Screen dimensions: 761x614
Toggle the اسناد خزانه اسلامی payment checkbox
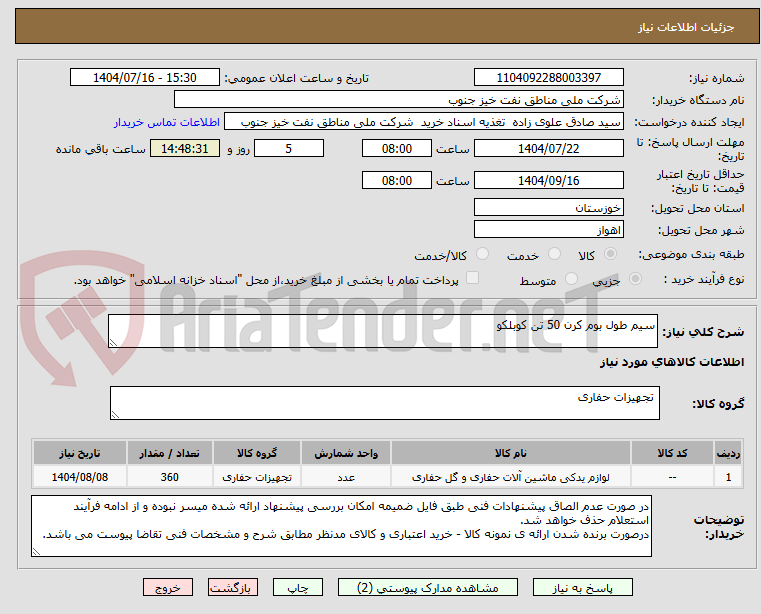pyautogui.click(x=472, y=278)
